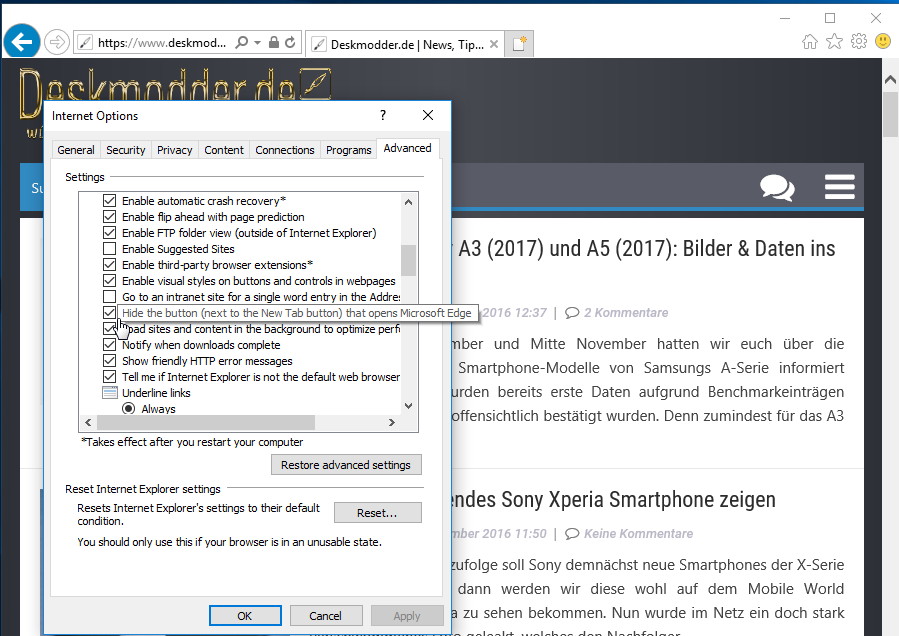The width and height of the screenshot is (899, 636).
Task: Select the Always radio button under Underline links
Action: pos(128,408)
